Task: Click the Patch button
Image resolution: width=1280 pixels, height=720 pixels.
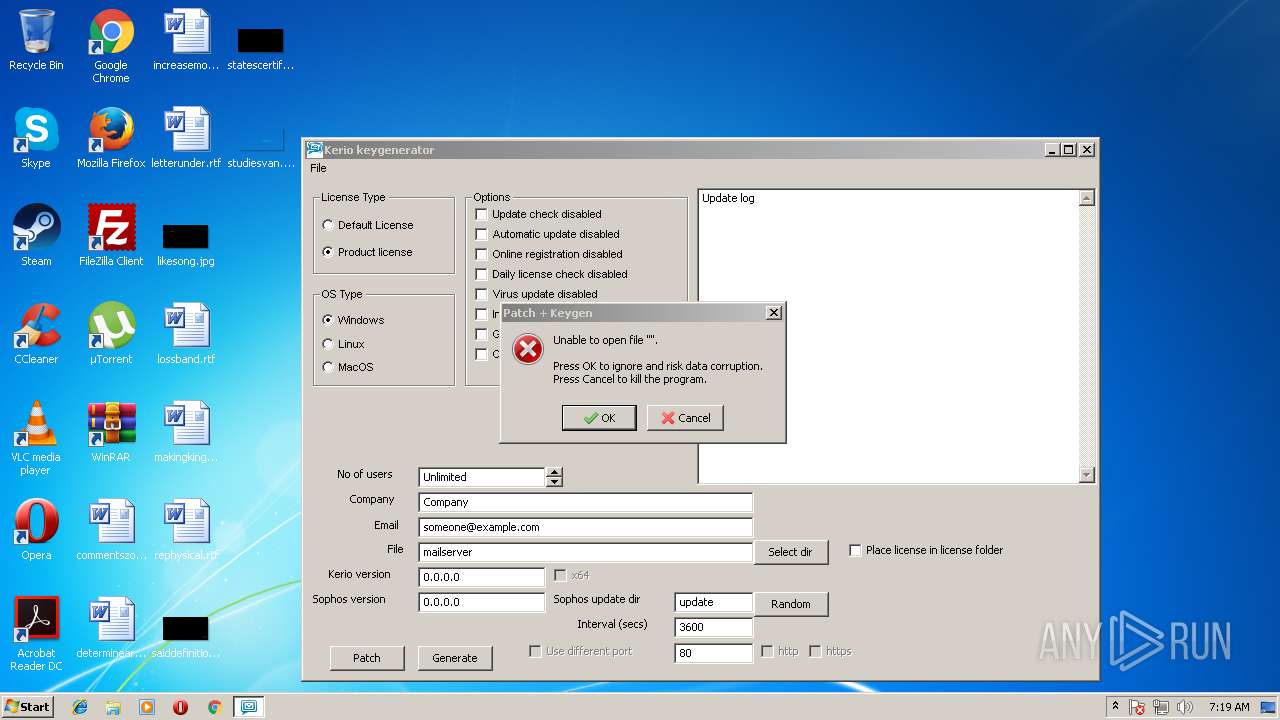Action: (367, 658)
